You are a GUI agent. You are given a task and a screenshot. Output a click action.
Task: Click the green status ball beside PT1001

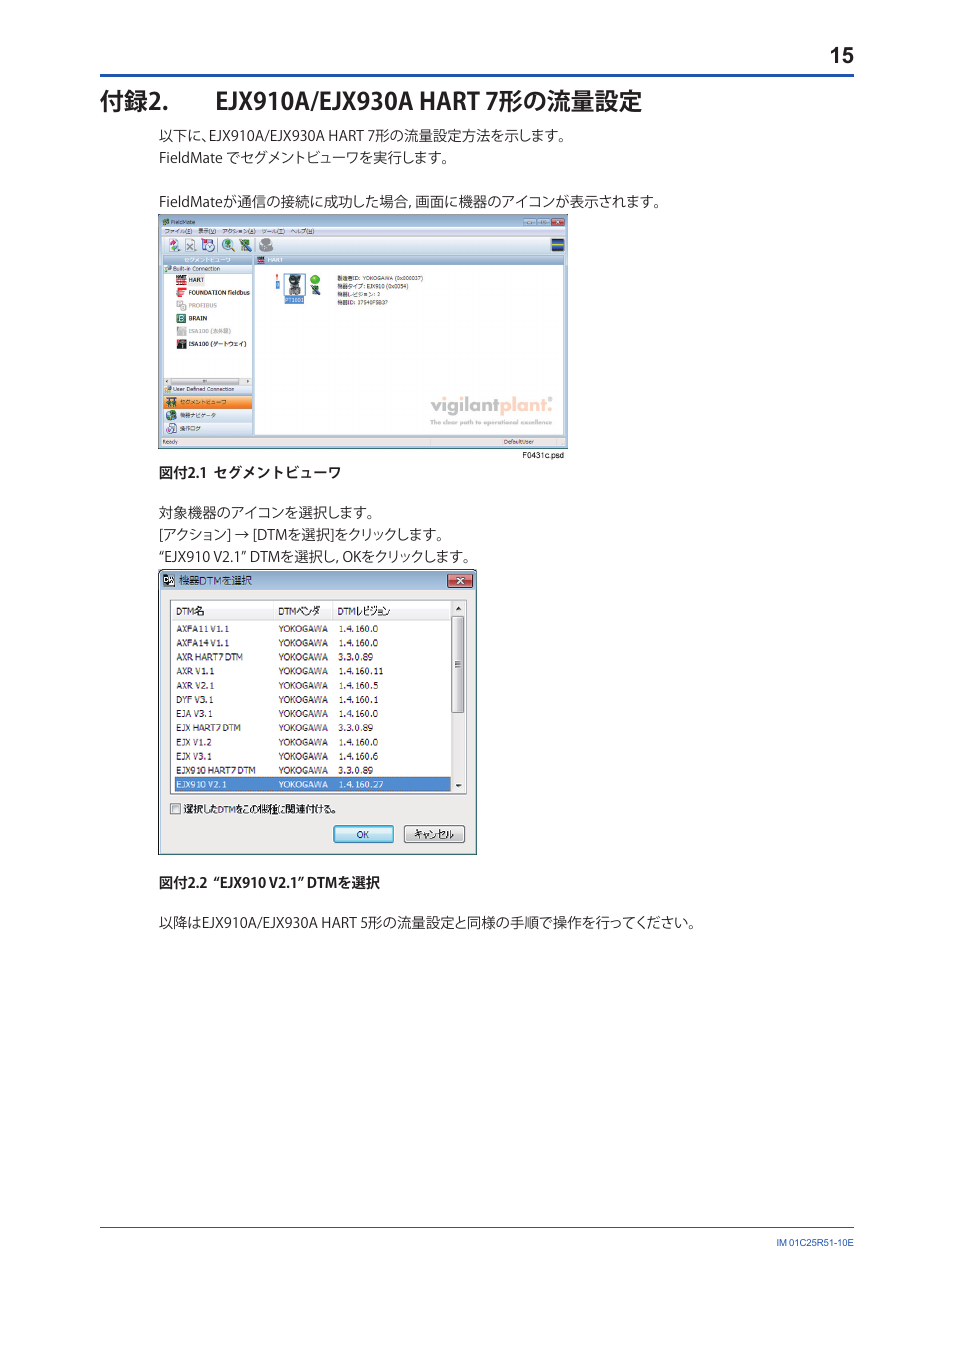[315, 280]
